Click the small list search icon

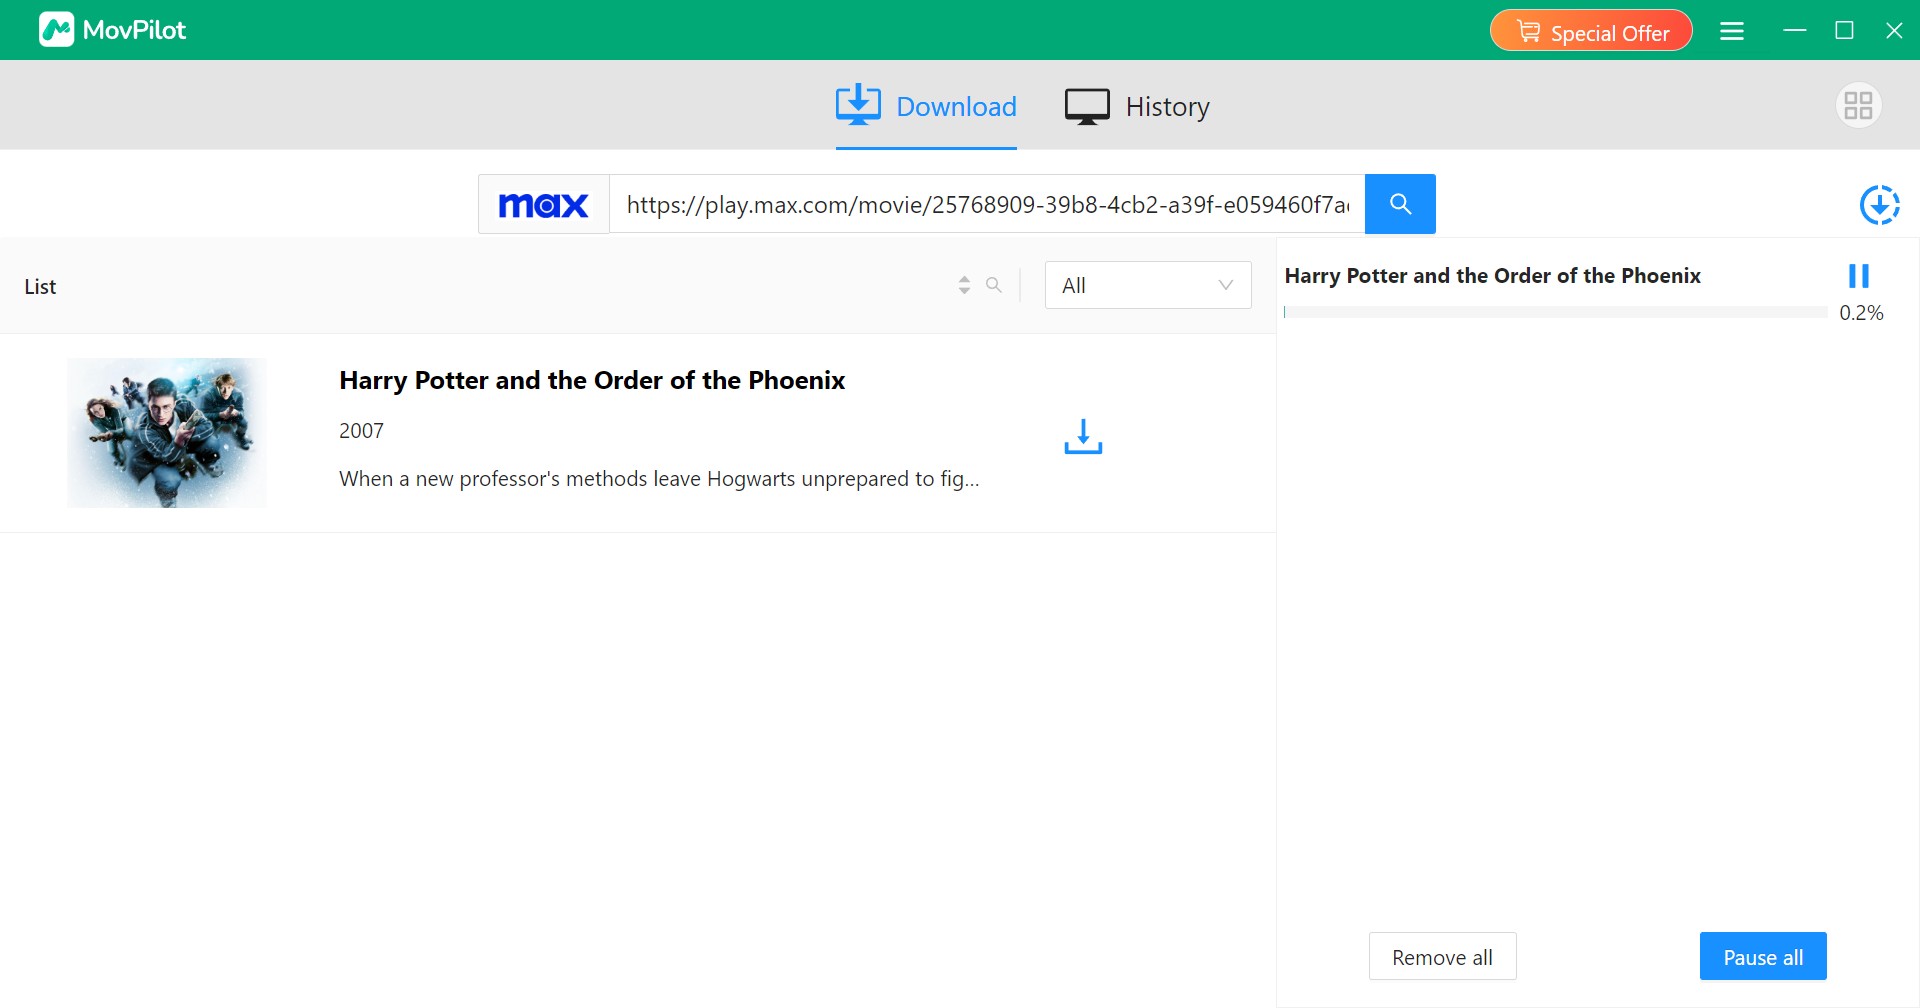click(x=994, y=285)
